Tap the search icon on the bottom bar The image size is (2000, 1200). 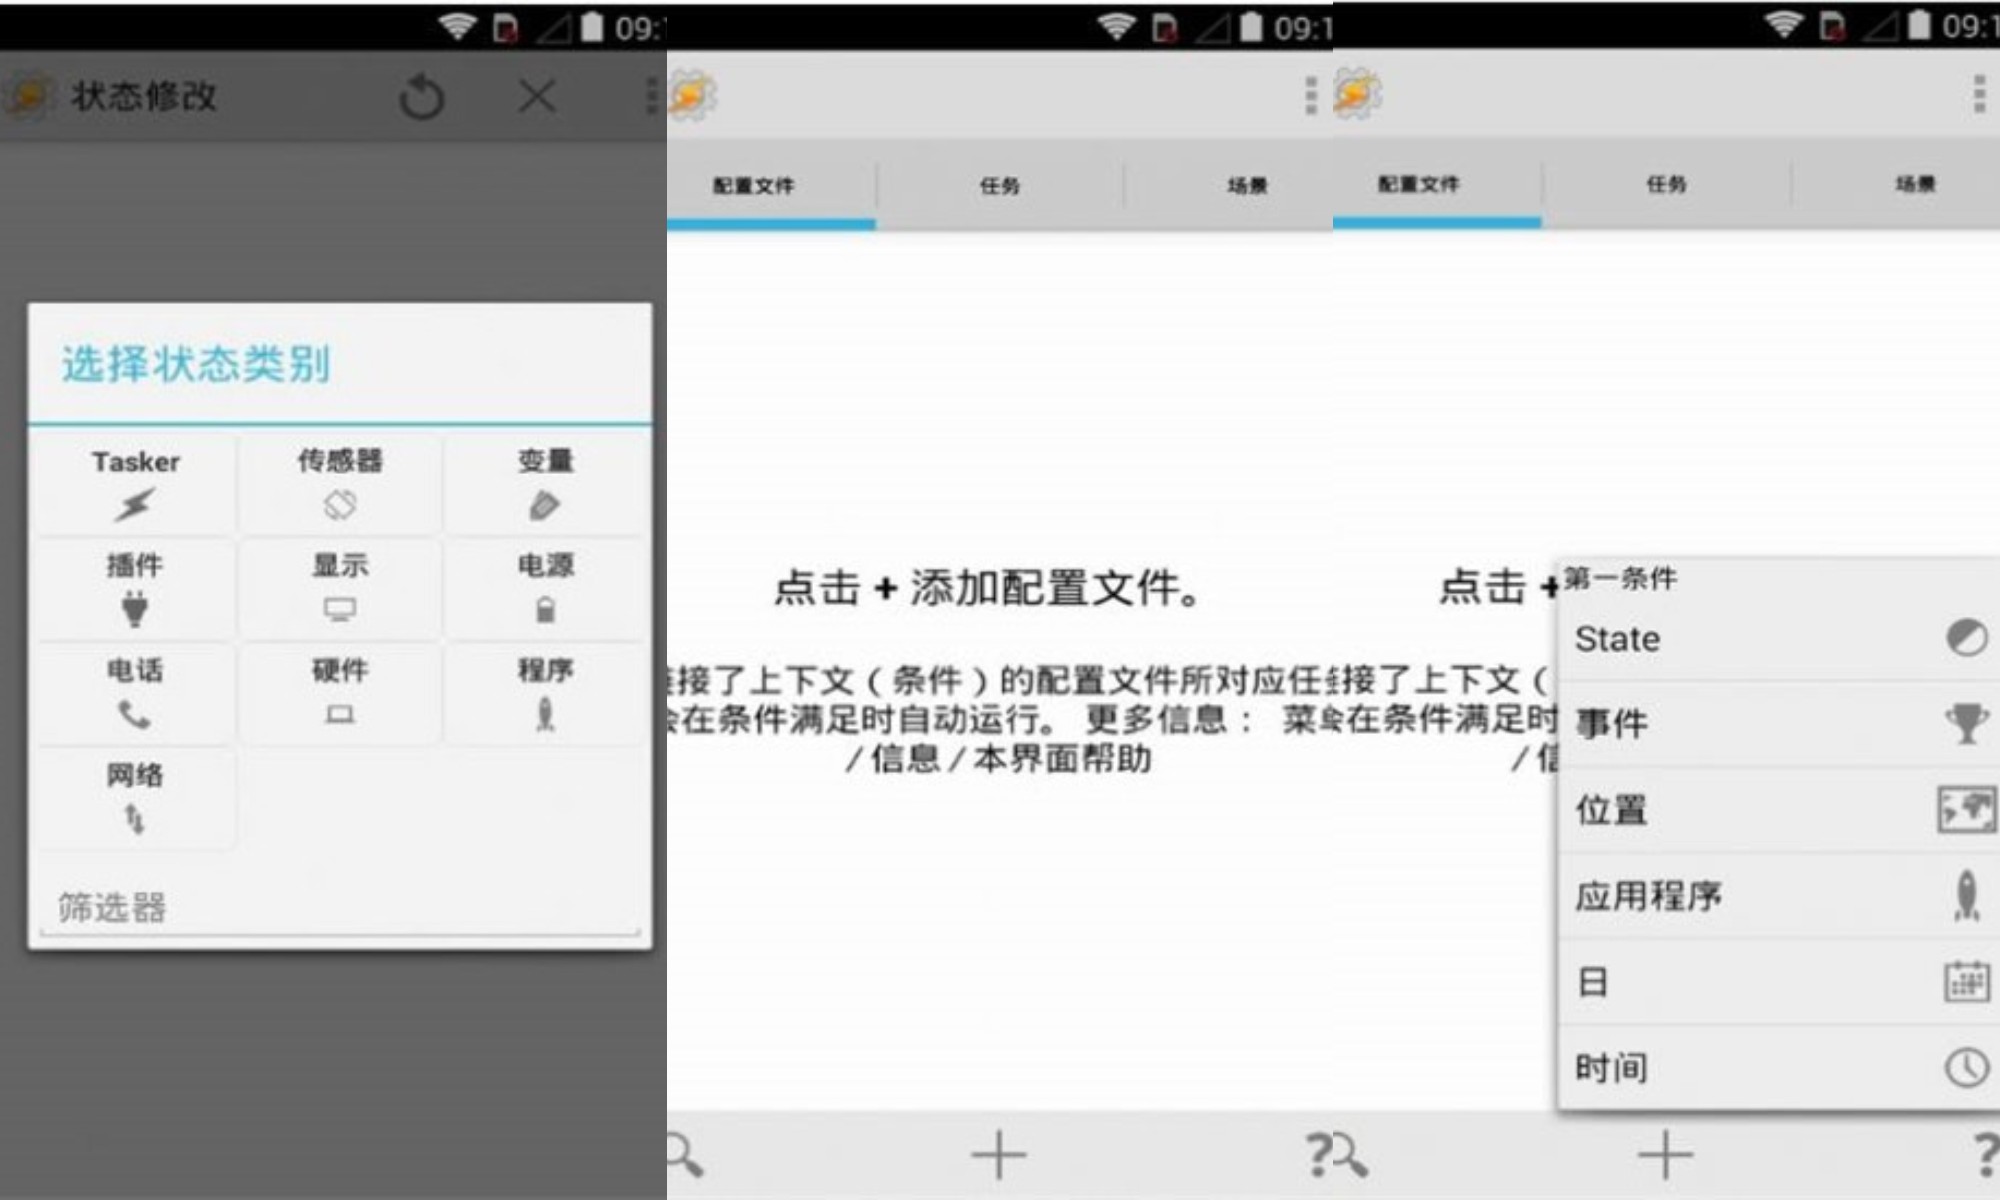coord(684,1152)
